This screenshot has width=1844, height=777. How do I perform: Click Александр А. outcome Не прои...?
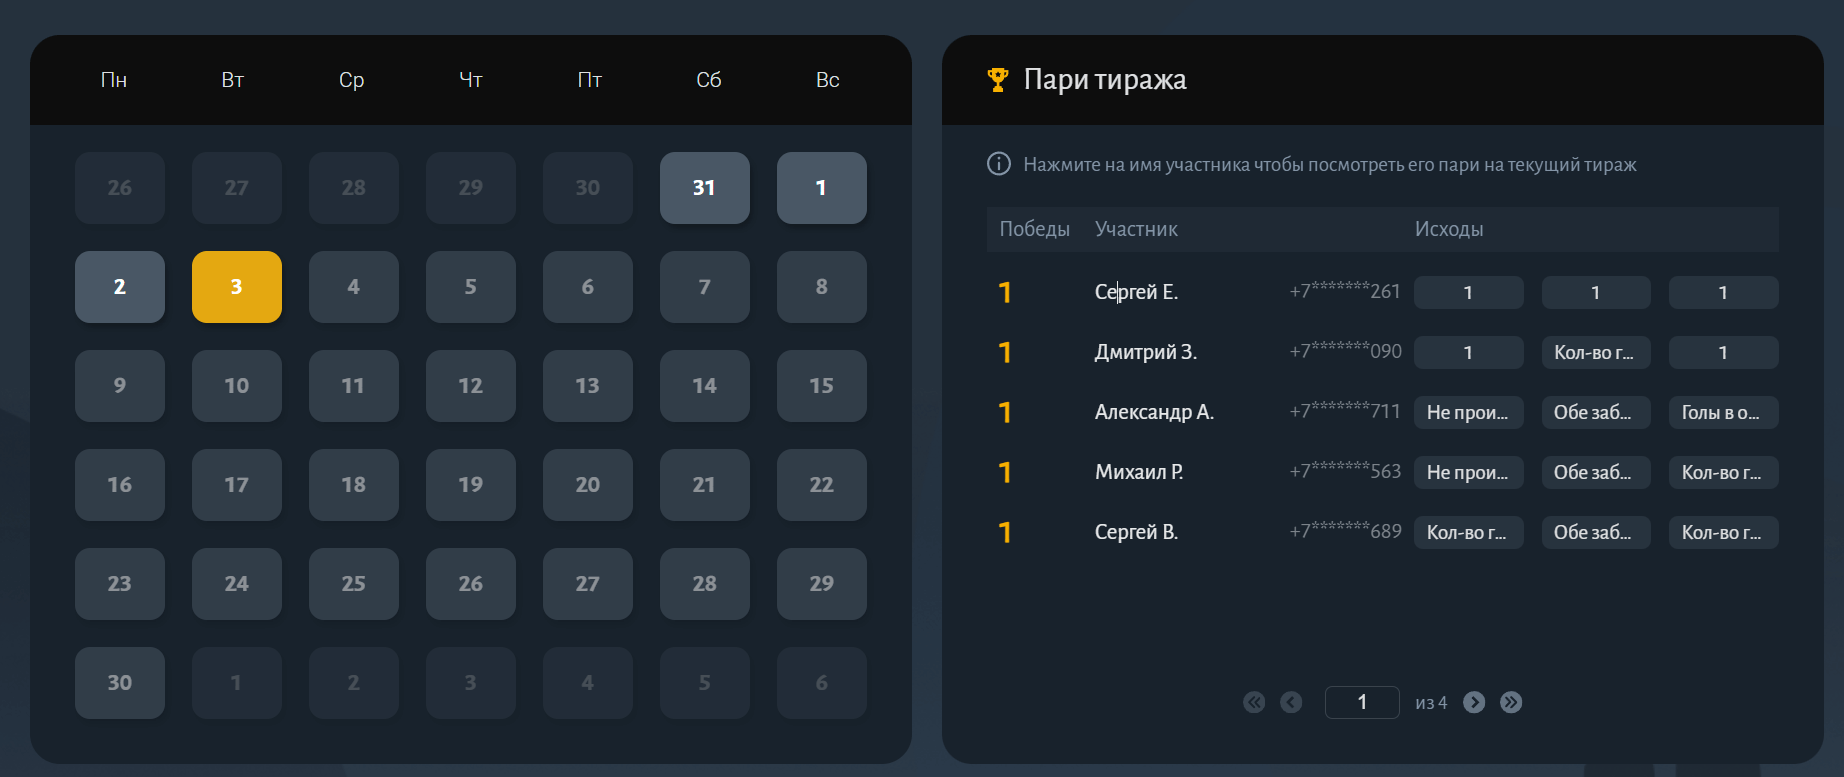click(x=1469, y=412)
